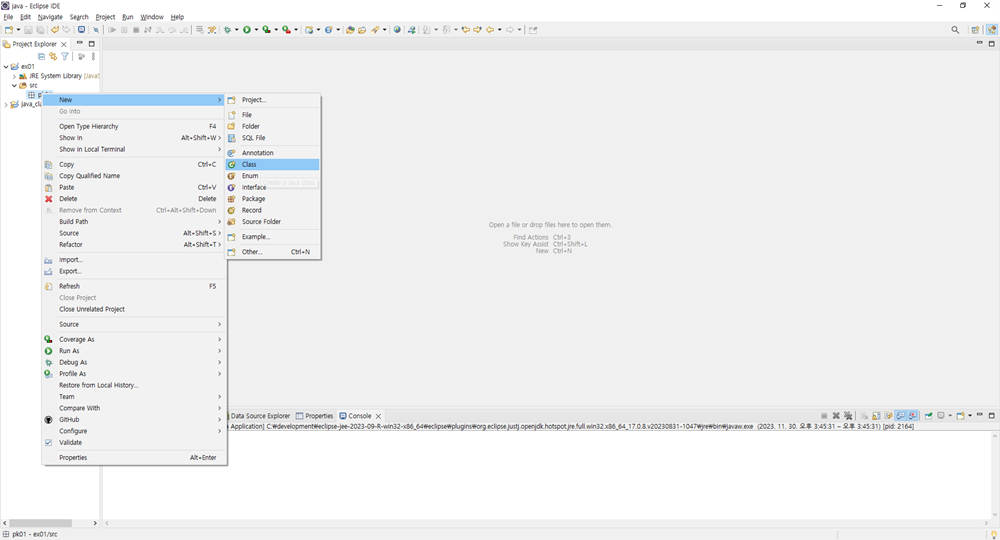Click the Run button in main toolbar
The width and height of the screenshot is (1000, 540).
point(246,30)
